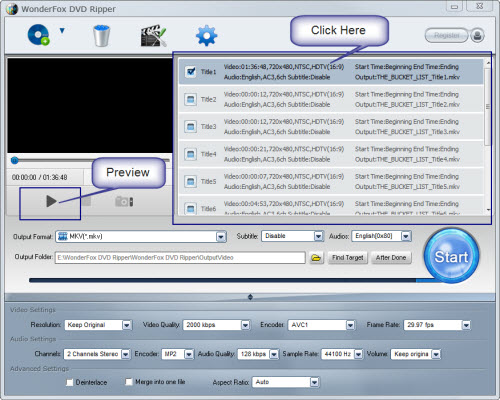
Task: Take a snapshot with the camera icon
Action: pos(124,201)
